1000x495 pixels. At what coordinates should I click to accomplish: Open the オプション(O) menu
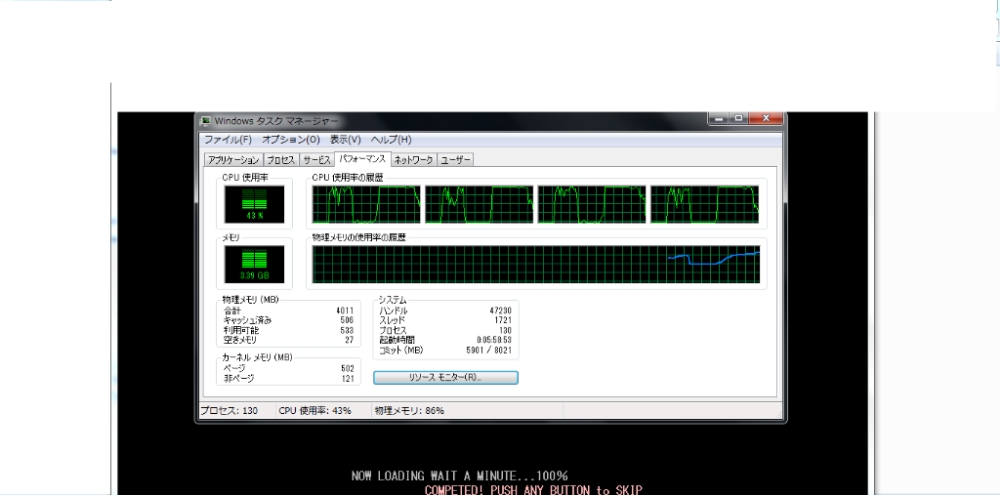[x=290, y=140]
